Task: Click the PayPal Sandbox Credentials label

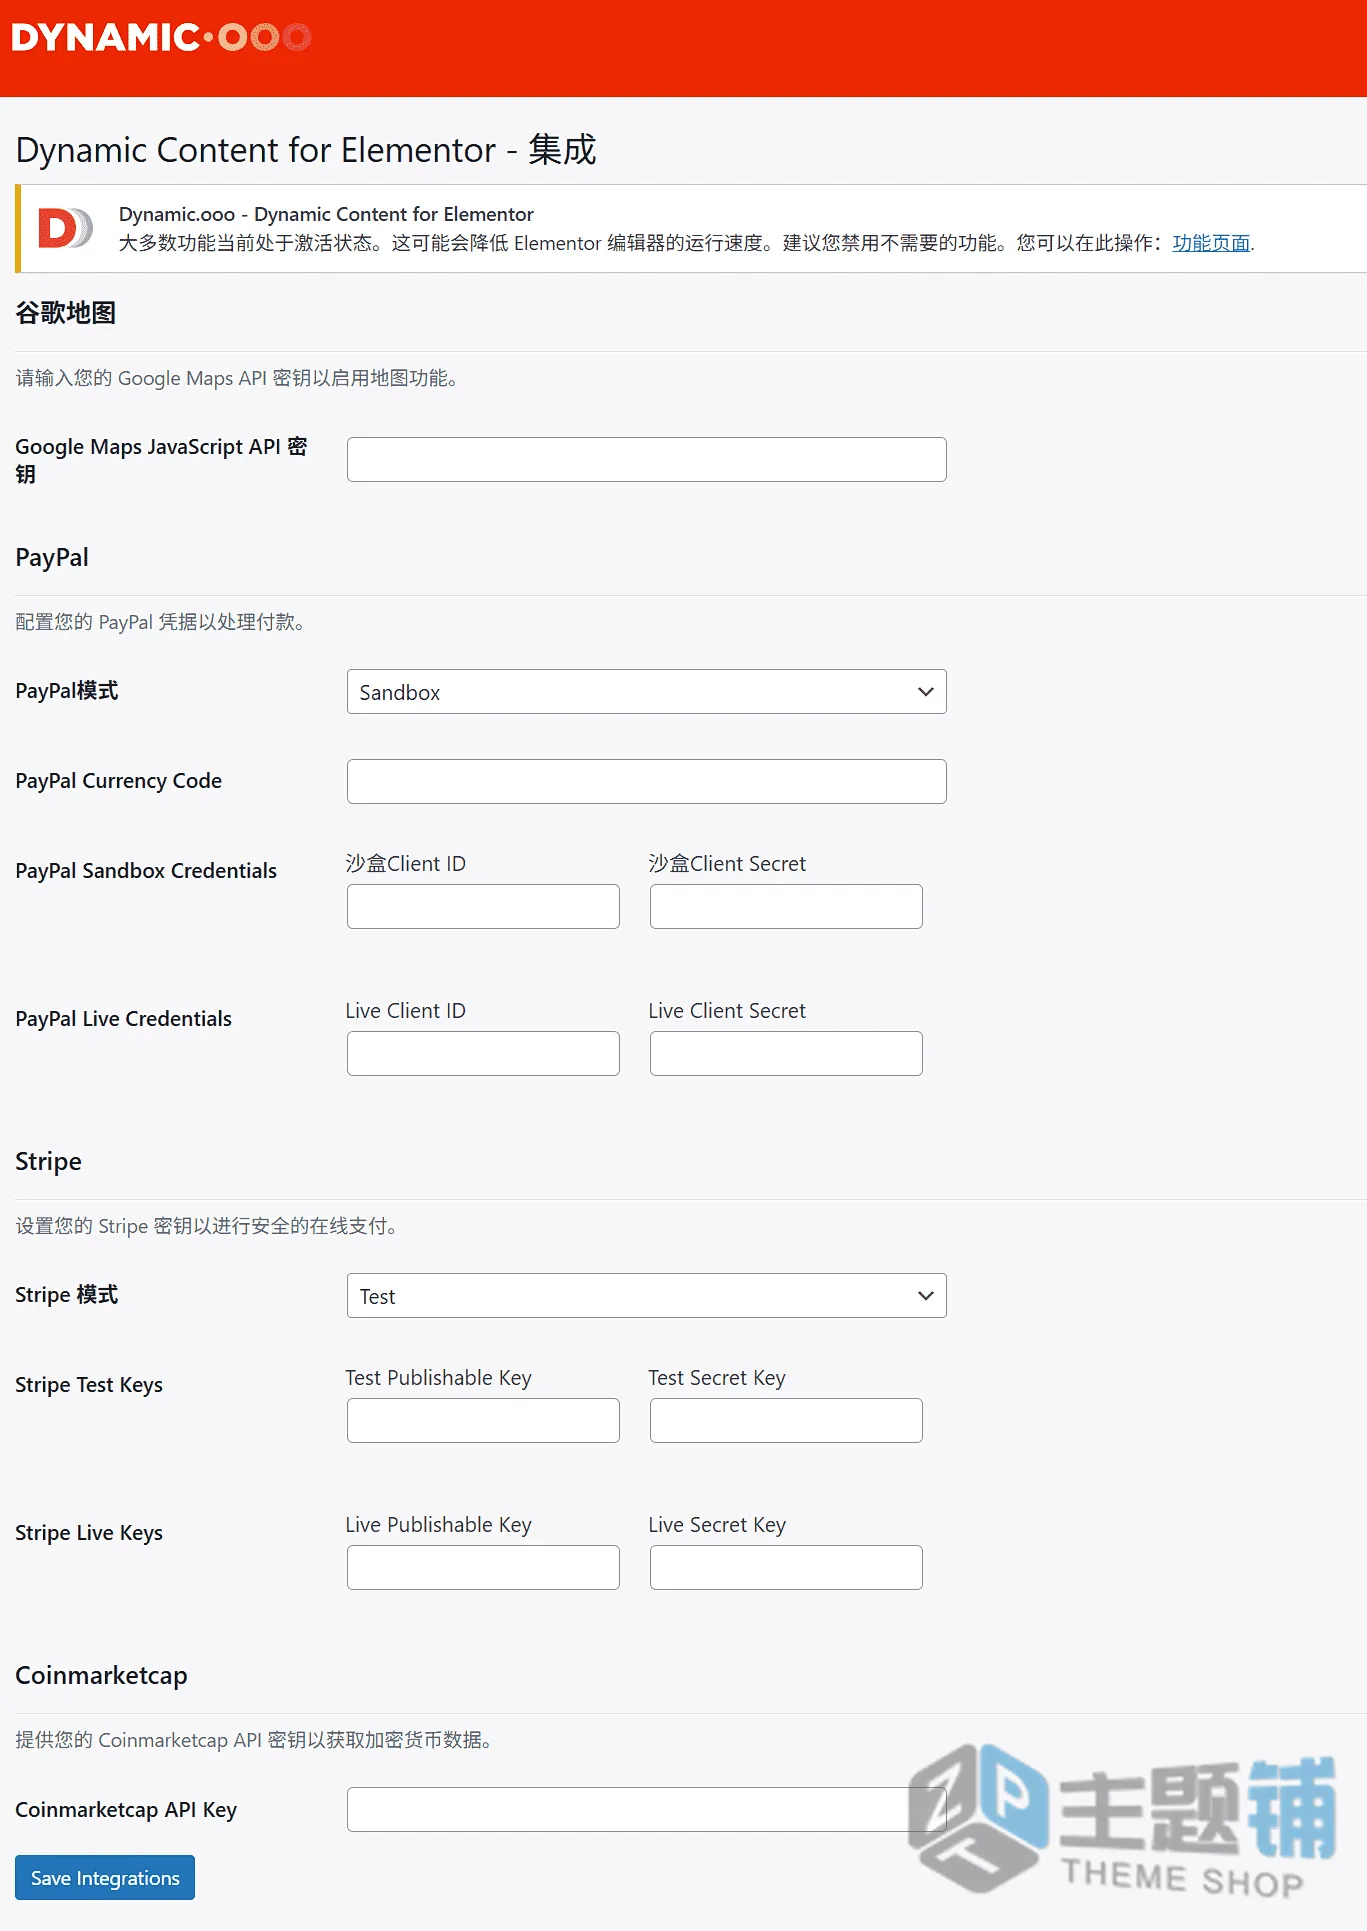Action: tap(146, 871)
